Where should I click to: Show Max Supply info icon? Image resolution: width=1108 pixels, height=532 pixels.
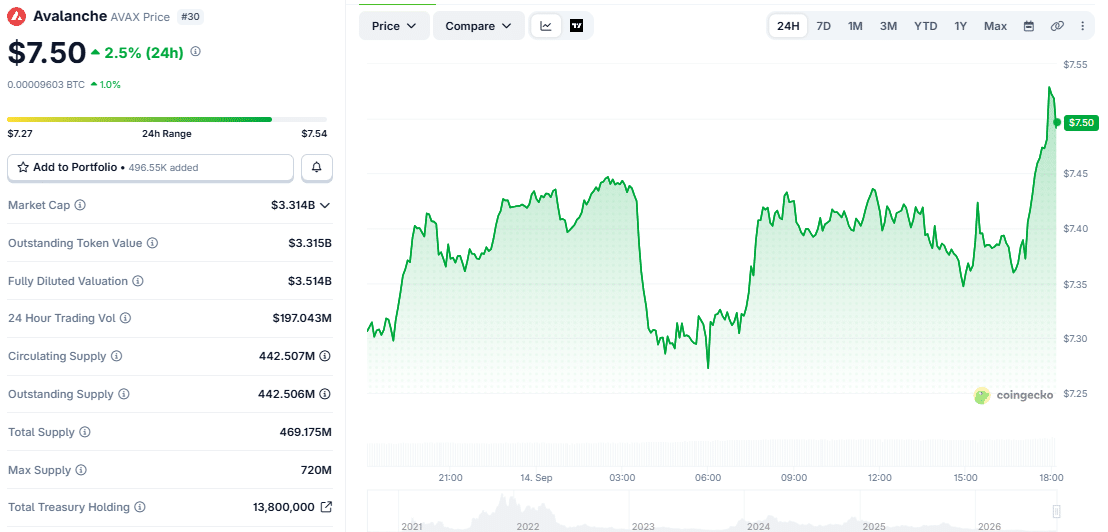tap(81, 470)
